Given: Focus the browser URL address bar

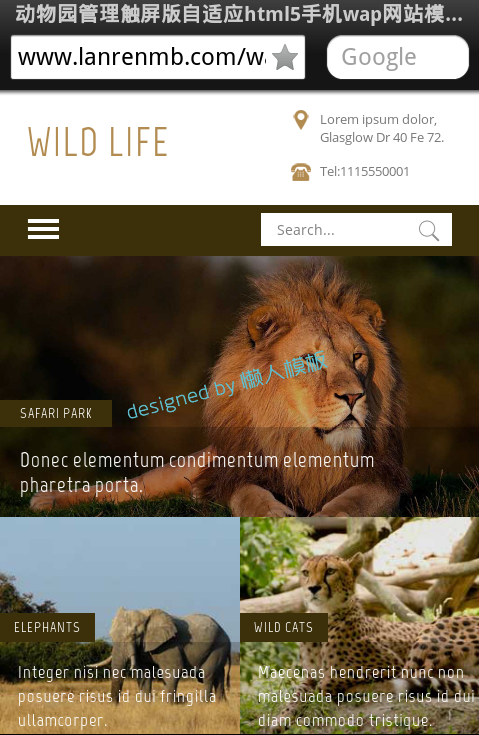Looking at the screenshot, I should pyautogui.click(x=158, y=57).
